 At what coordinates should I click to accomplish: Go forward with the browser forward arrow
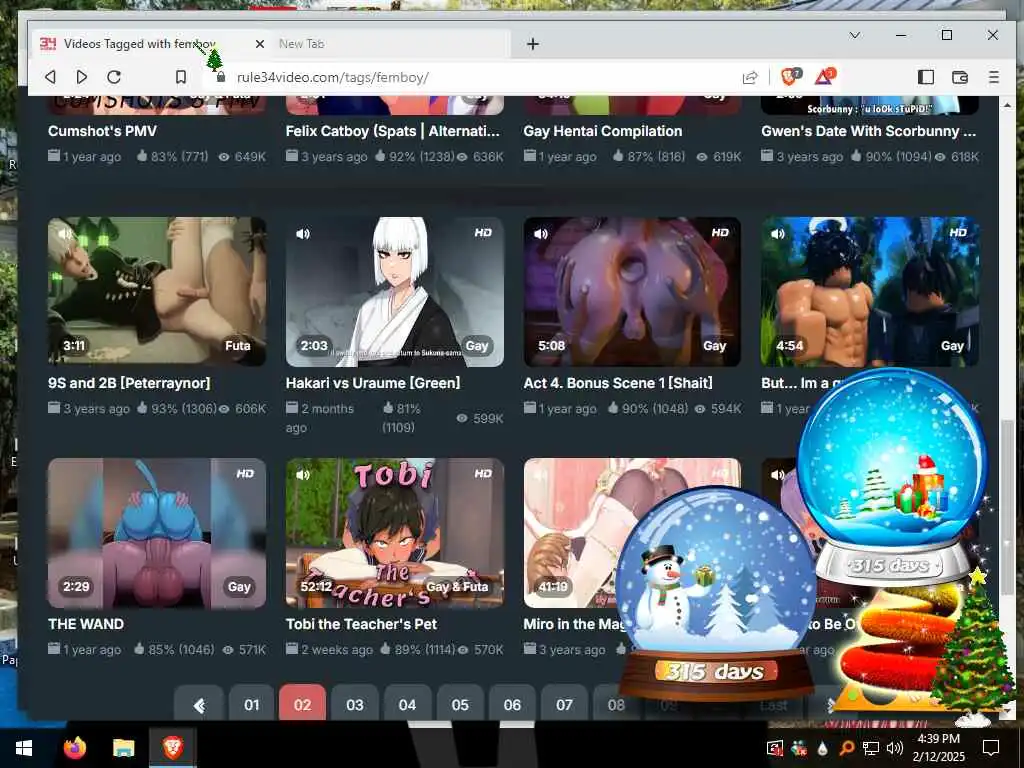(x=82, y=77)
